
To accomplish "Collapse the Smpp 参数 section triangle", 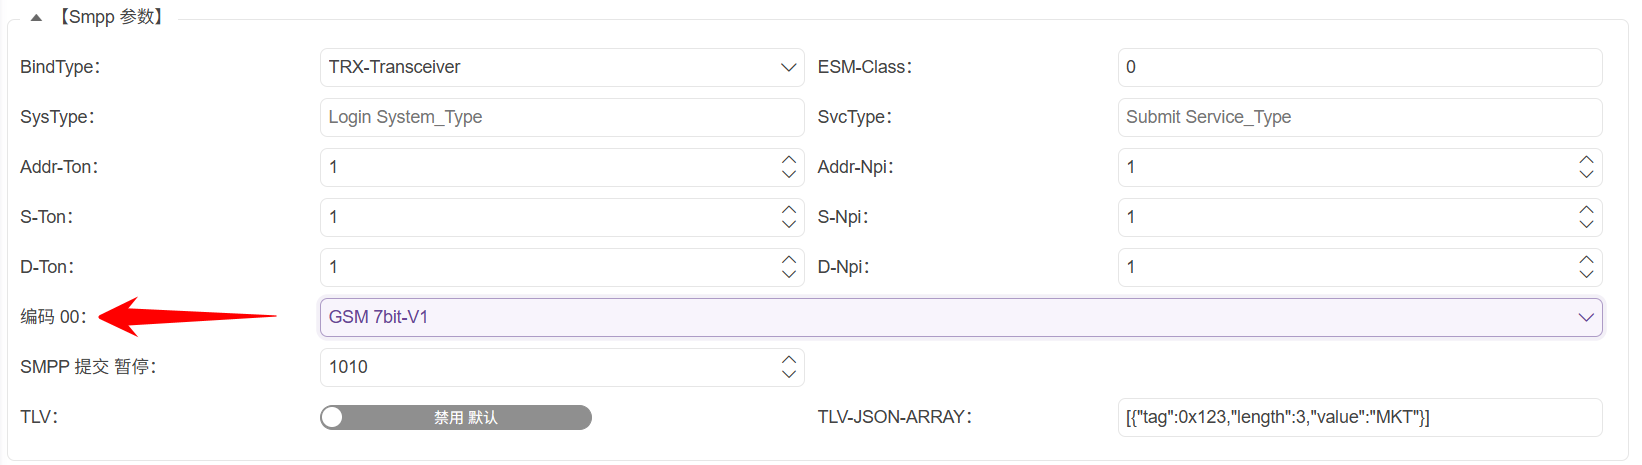I will click(x=36, y=18).
